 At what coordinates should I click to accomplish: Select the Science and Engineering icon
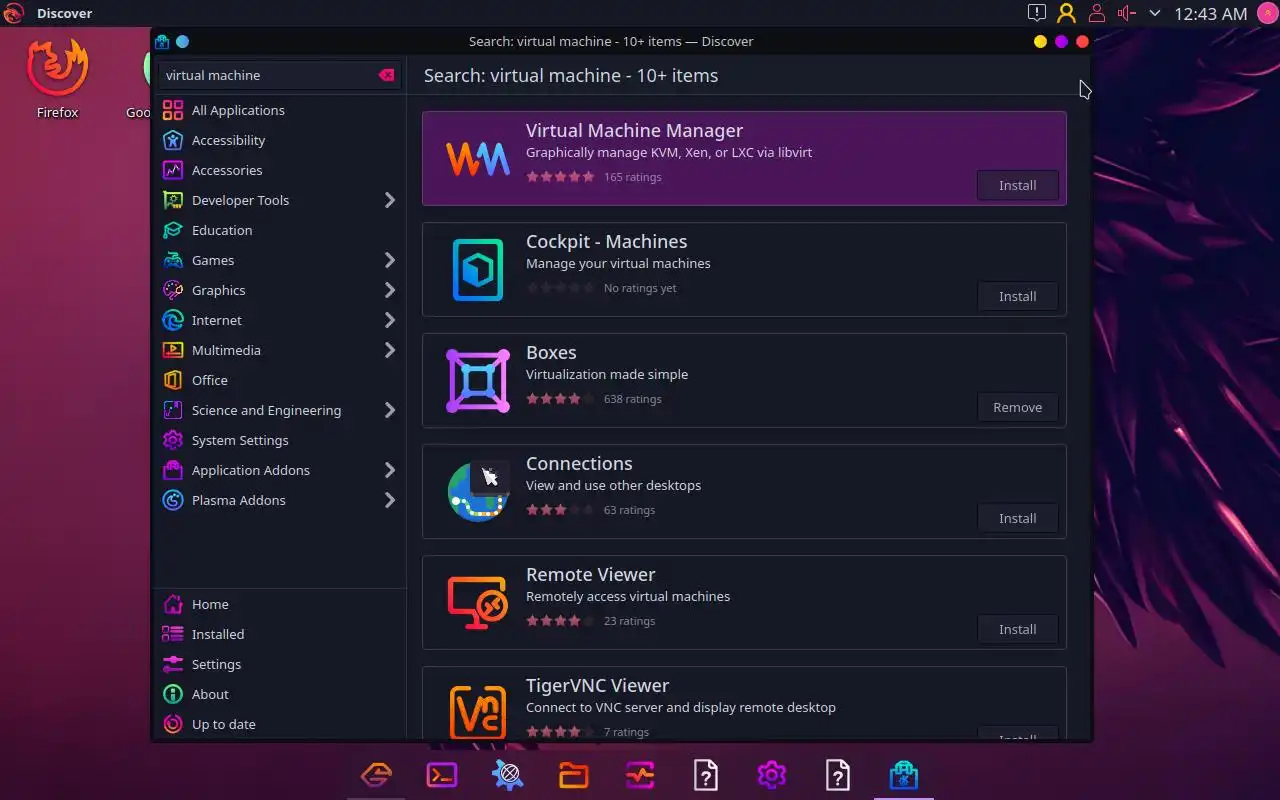pyautogui.click(x=173, y=410)
